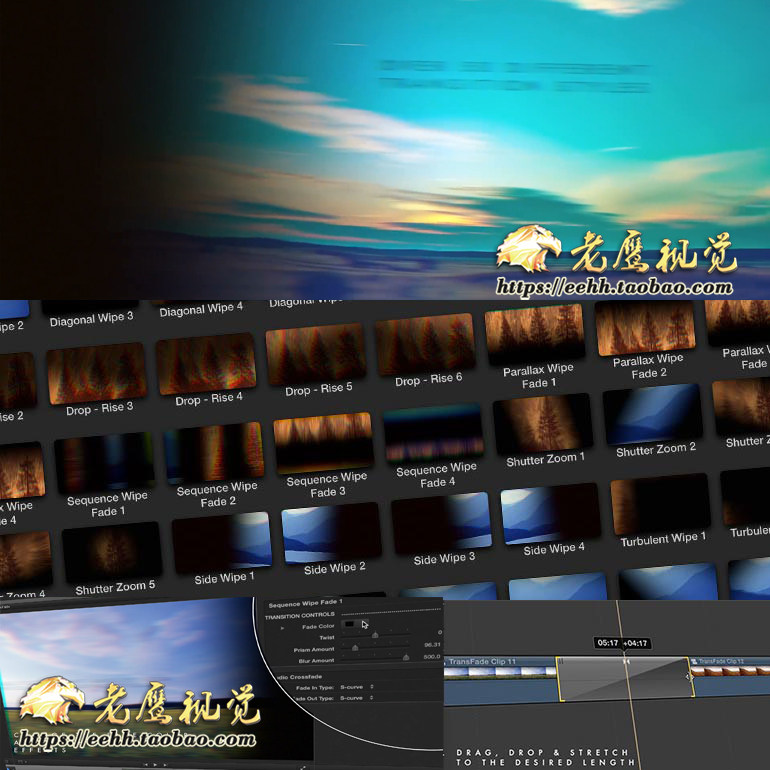This screenshot has height=770, width=770.
Task: Click the TRANSITION CONTROLS heading
Action: pos(300,616)
